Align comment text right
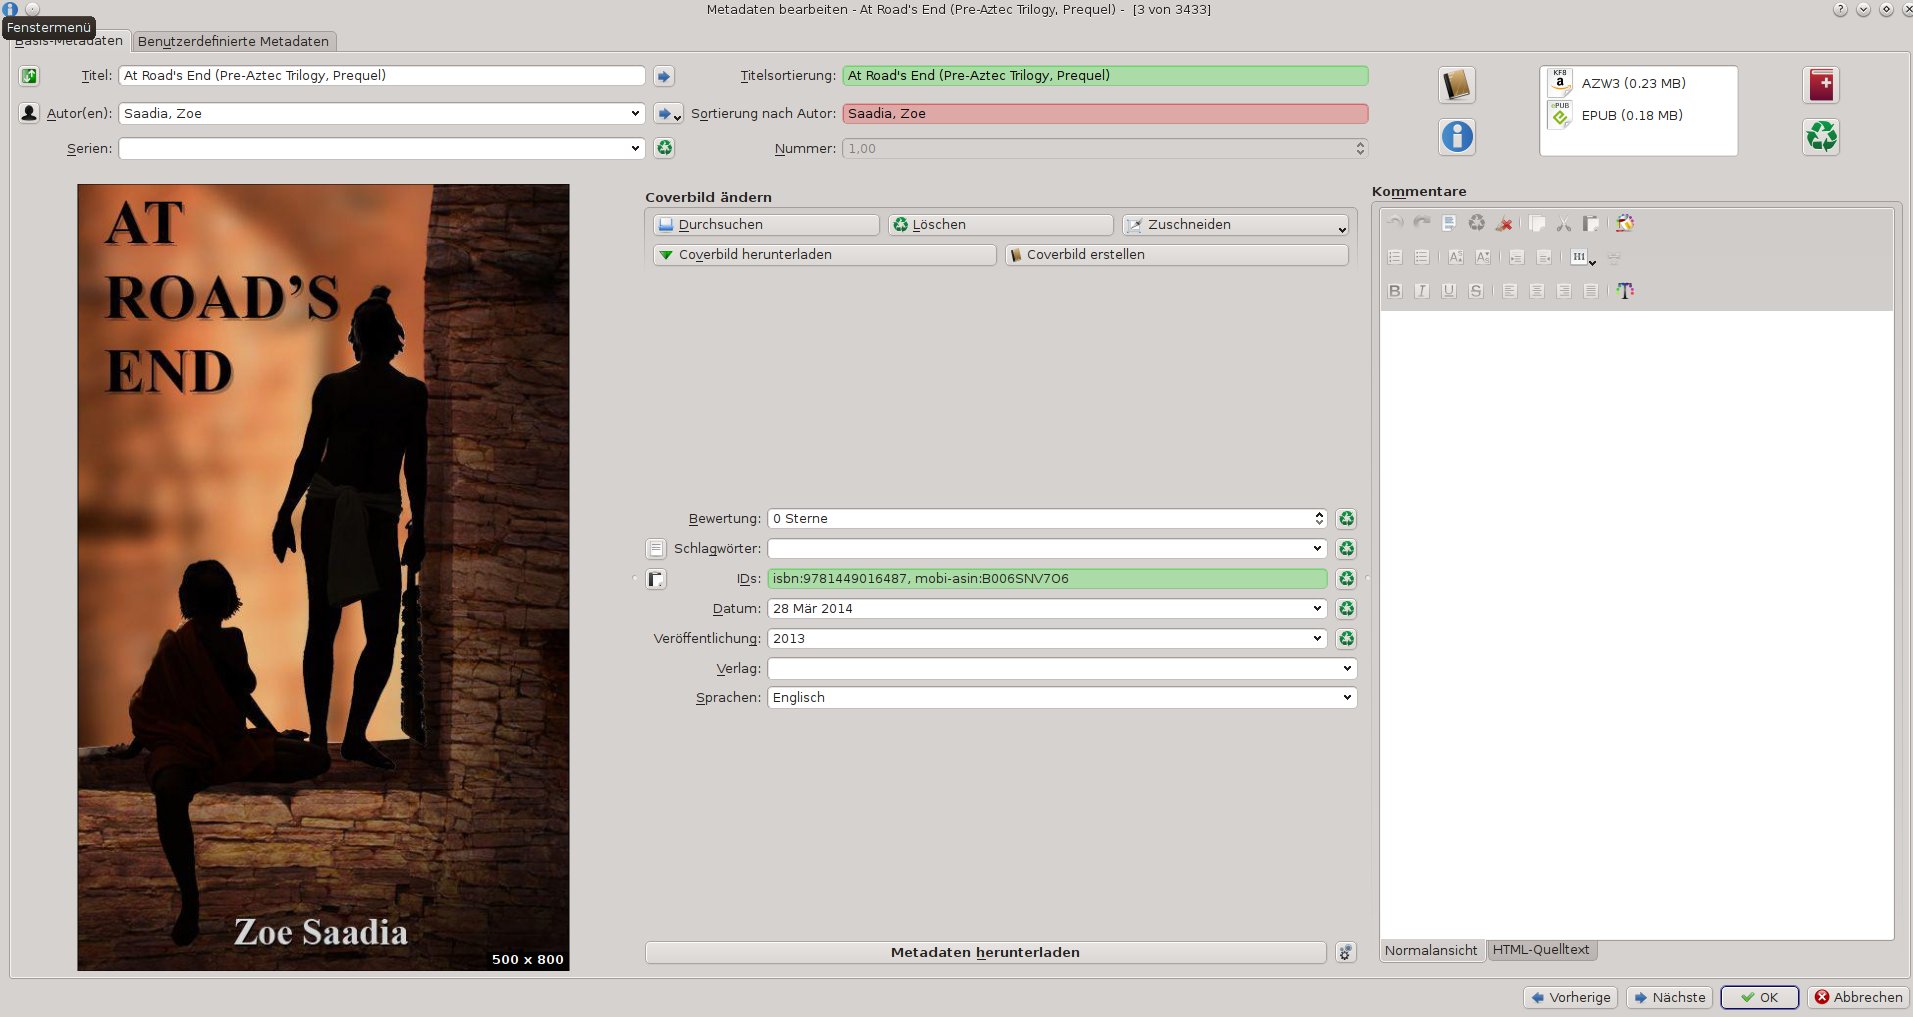1913x1017 pixels. pyautogui.click(x=1564, y=291)
